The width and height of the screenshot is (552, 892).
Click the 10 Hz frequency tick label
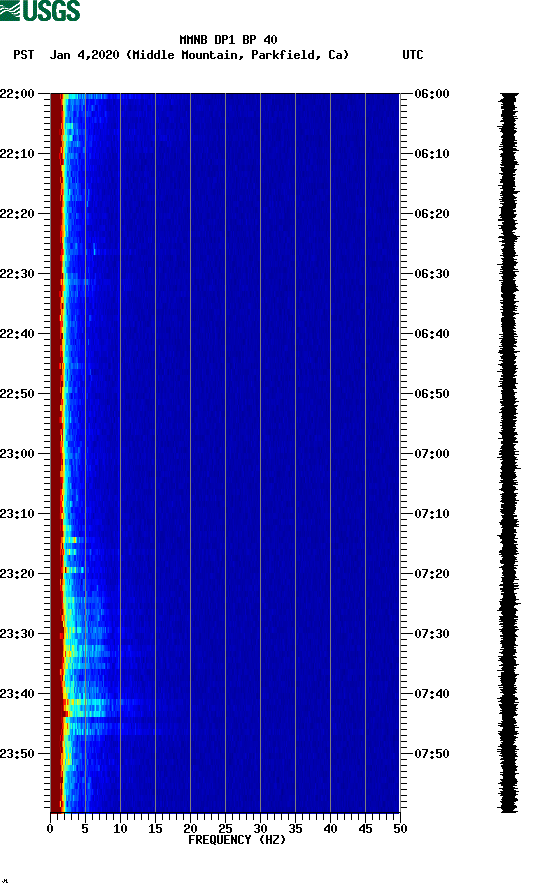[x=120, y=829]
